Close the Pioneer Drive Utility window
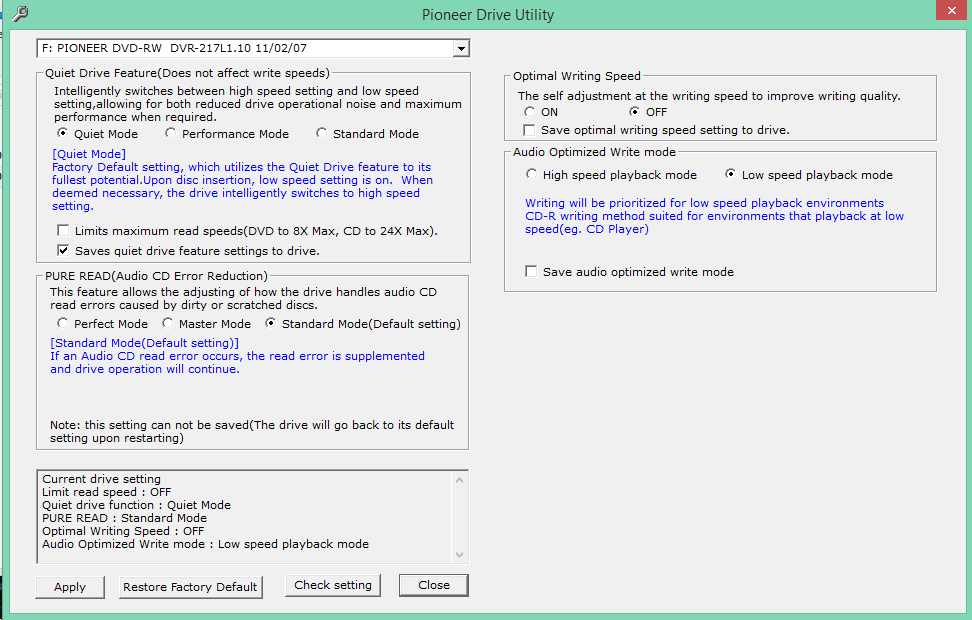Image resolution: width=972 pixels, height=620 pixels. [x=952, y=11]
